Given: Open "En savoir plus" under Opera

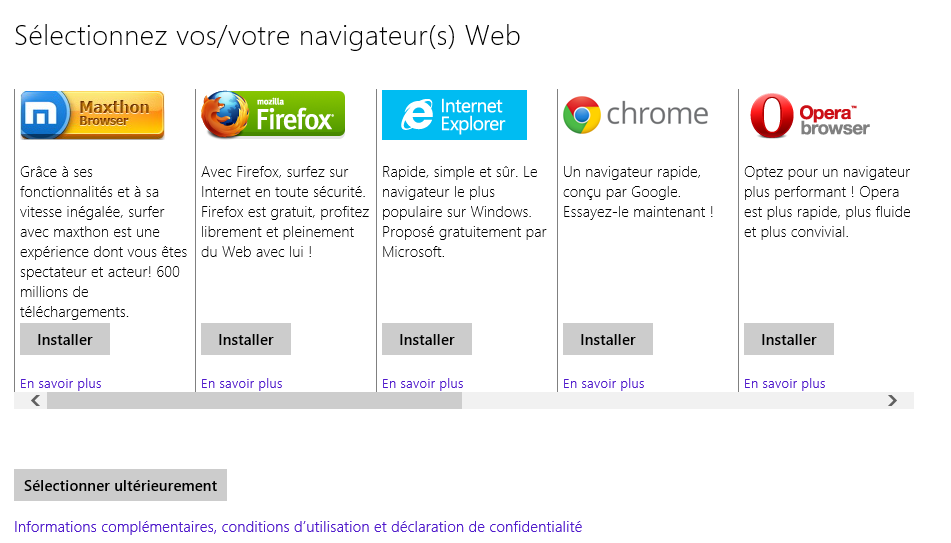Looking at the screenshot, I should (x=785, y=383).
